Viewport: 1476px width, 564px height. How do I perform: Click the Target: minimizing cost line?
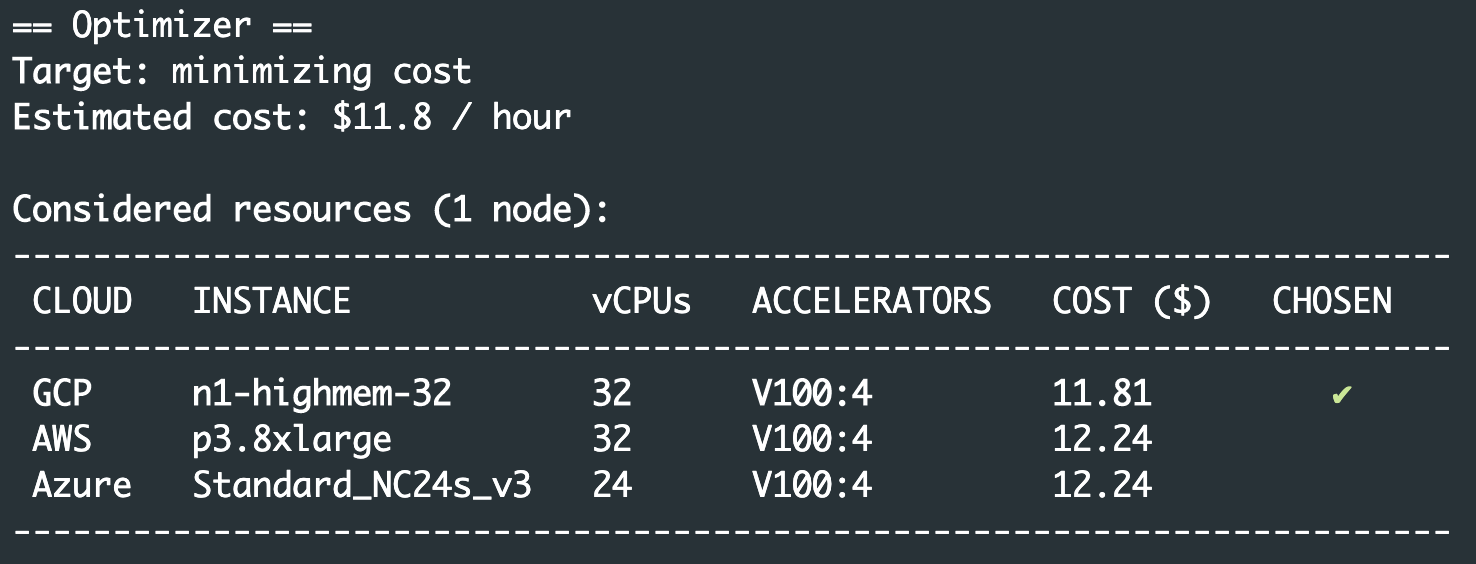(x=242, y=71)
